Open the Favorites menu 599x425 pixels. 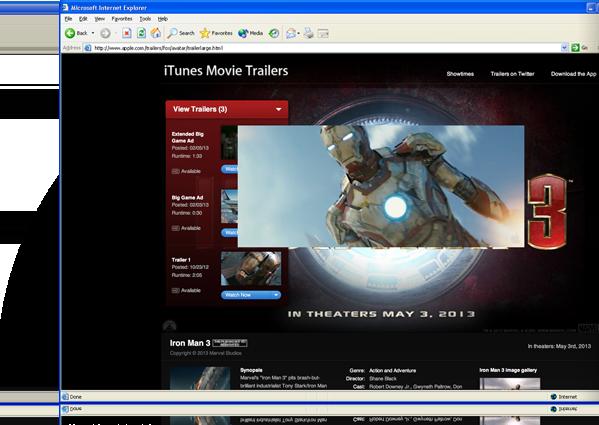pyautogui.click(x=122, y=19)
